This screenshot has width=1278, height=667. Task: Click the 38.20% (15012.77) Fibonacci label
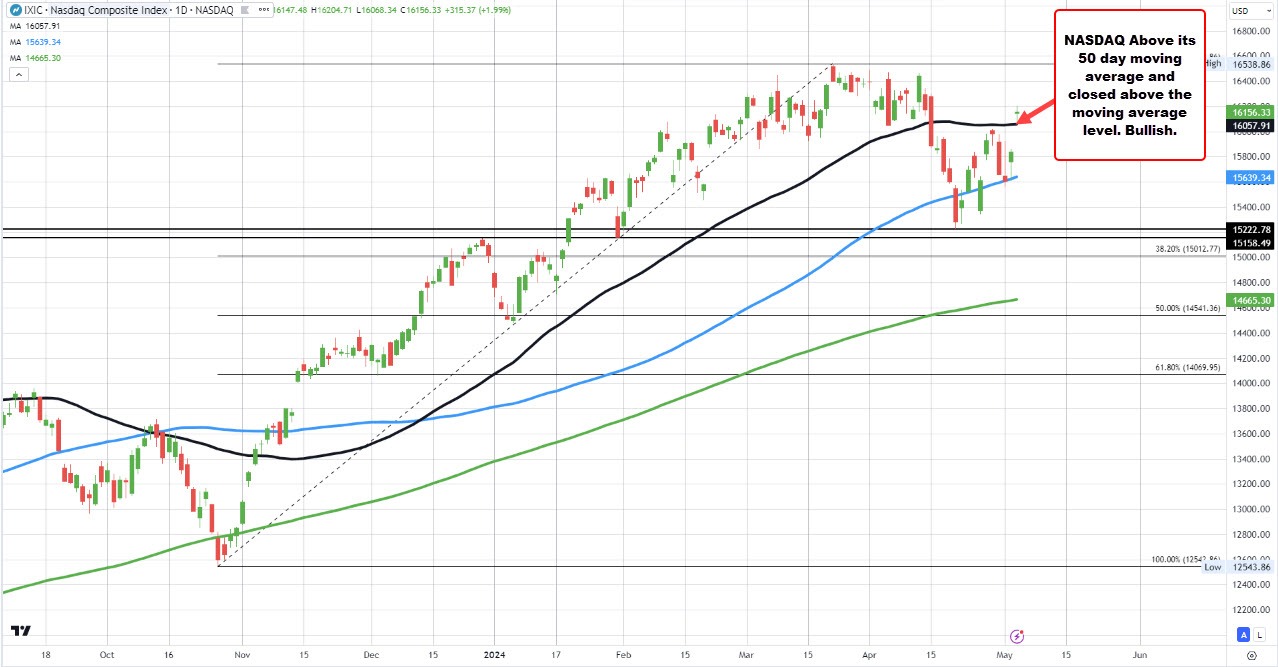(x=1187, y=249)
